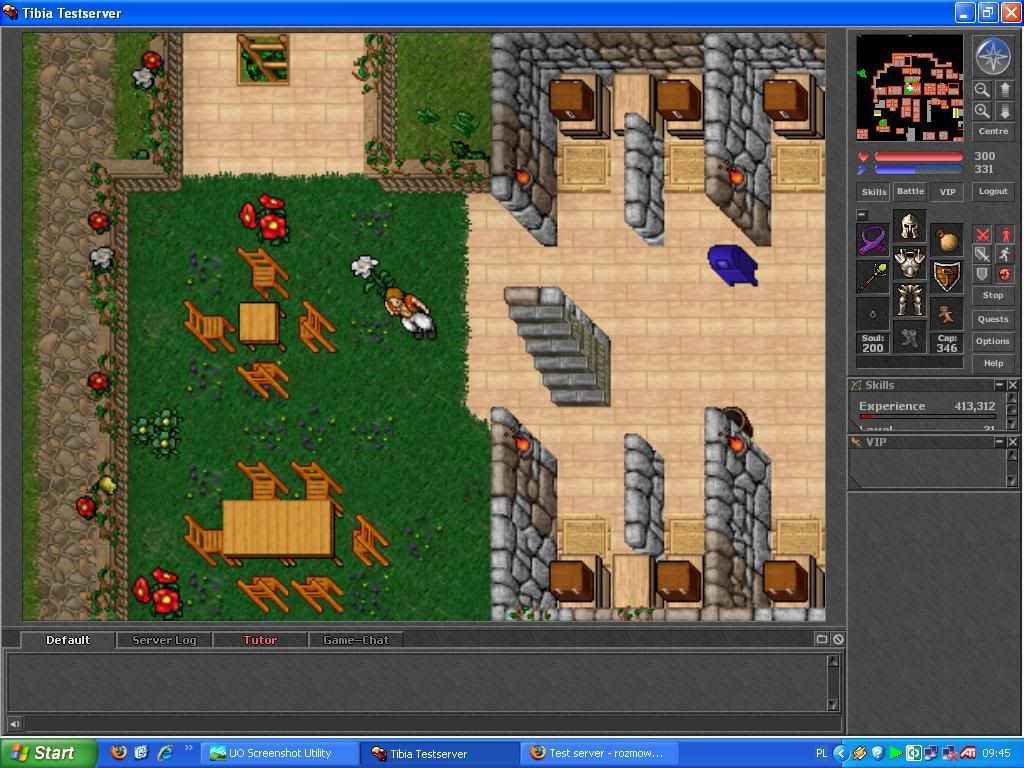Screen dimensions: 1024x768
Task: Click the chat message input field
Action: (x=432, y=724)
